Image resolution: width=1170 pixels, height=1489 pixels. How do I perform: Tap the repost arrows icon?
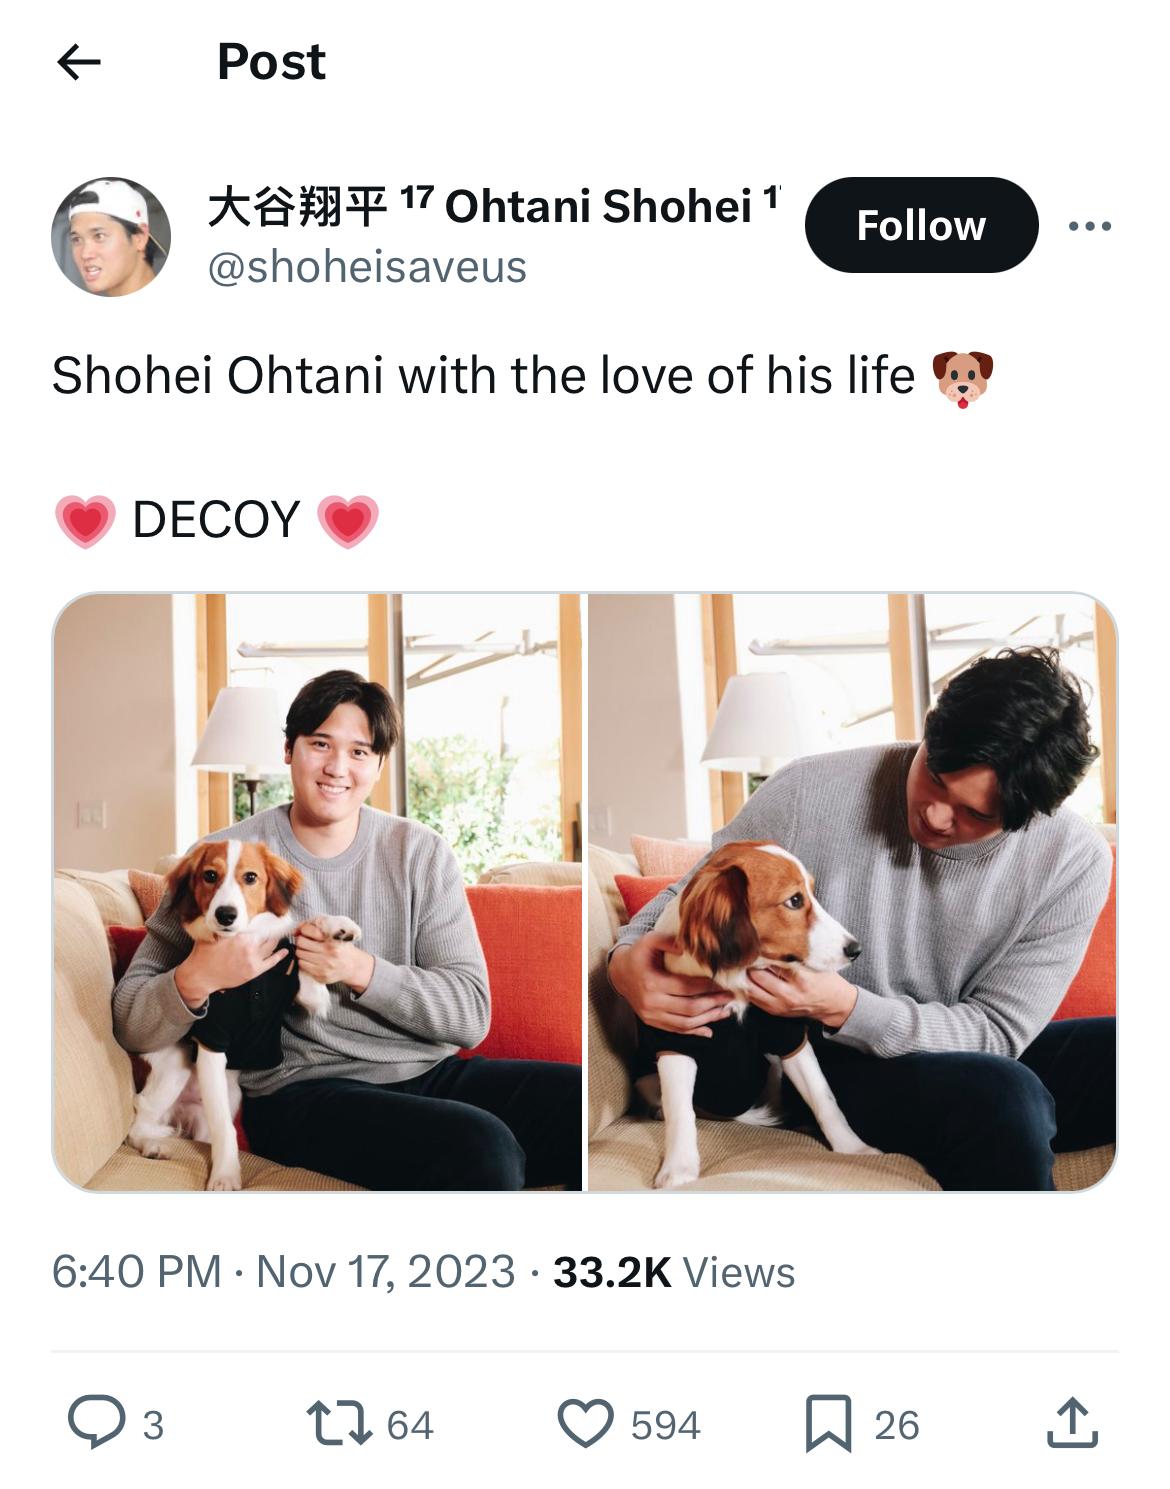tap(338, 1424)
